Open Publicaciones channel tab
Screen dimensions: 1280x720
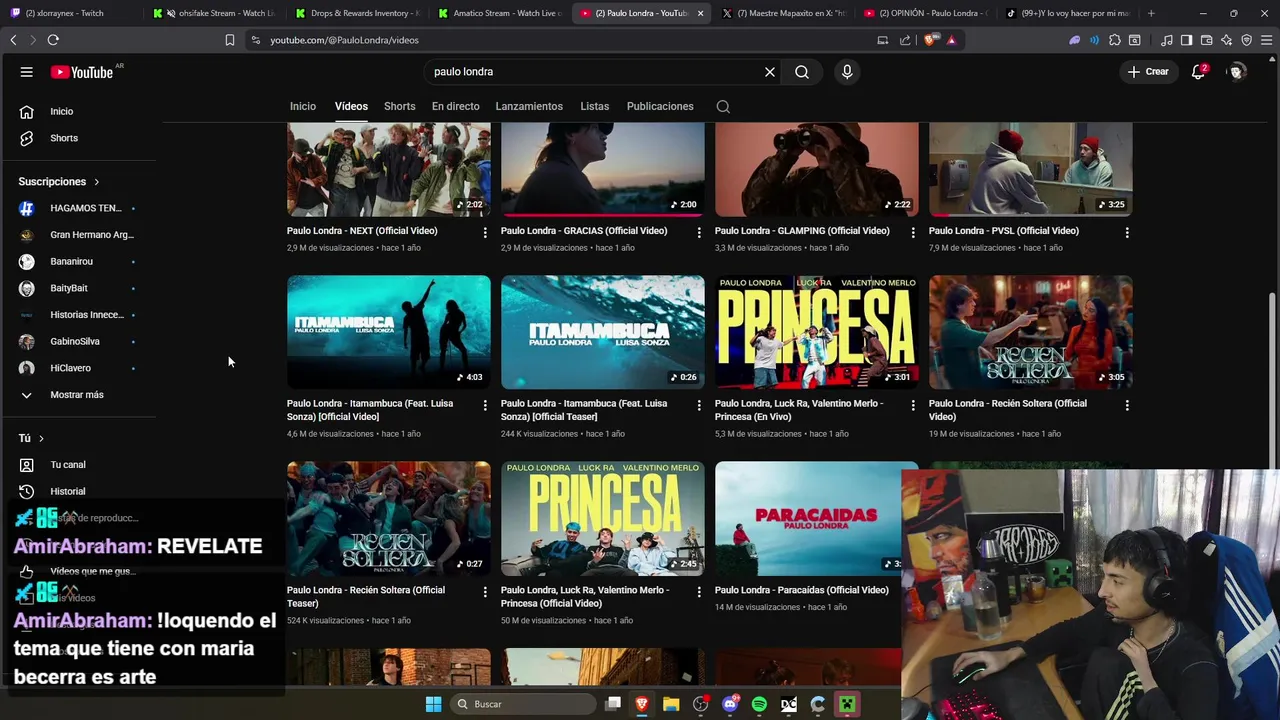click(x=660, y=106)
